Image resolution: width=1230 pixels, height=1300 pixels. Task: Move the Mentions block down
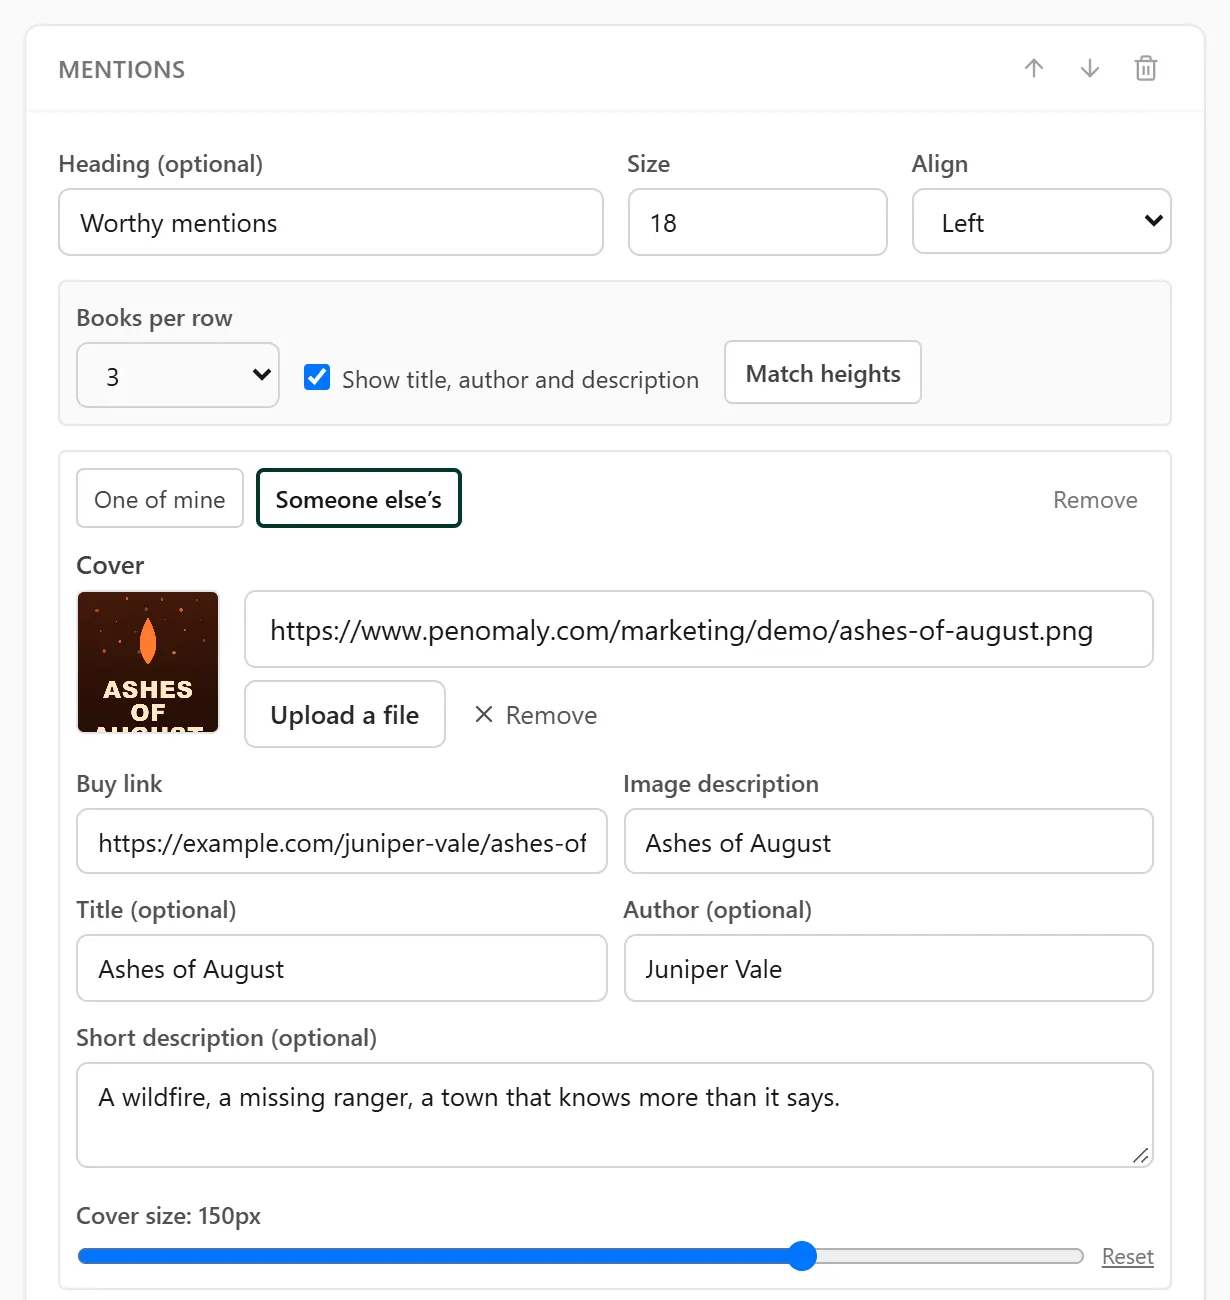pyautogui.click(x=1090, y=68)
